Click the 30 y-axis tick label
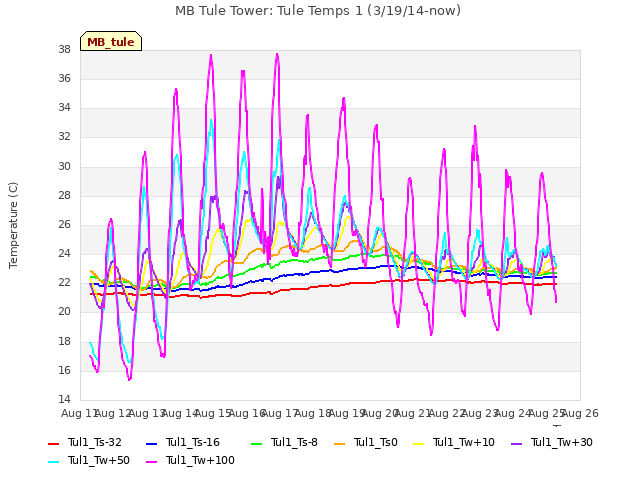The width and height of the screenshot is (640, 480). pos(64,167)
